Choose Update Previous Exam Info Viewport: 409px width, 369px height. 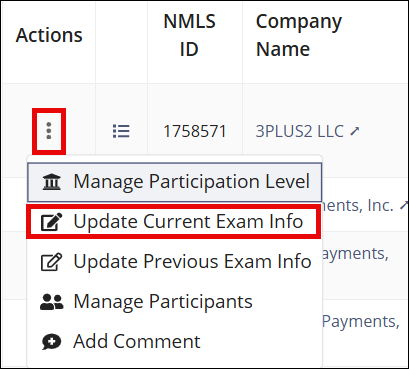[174, 262]
